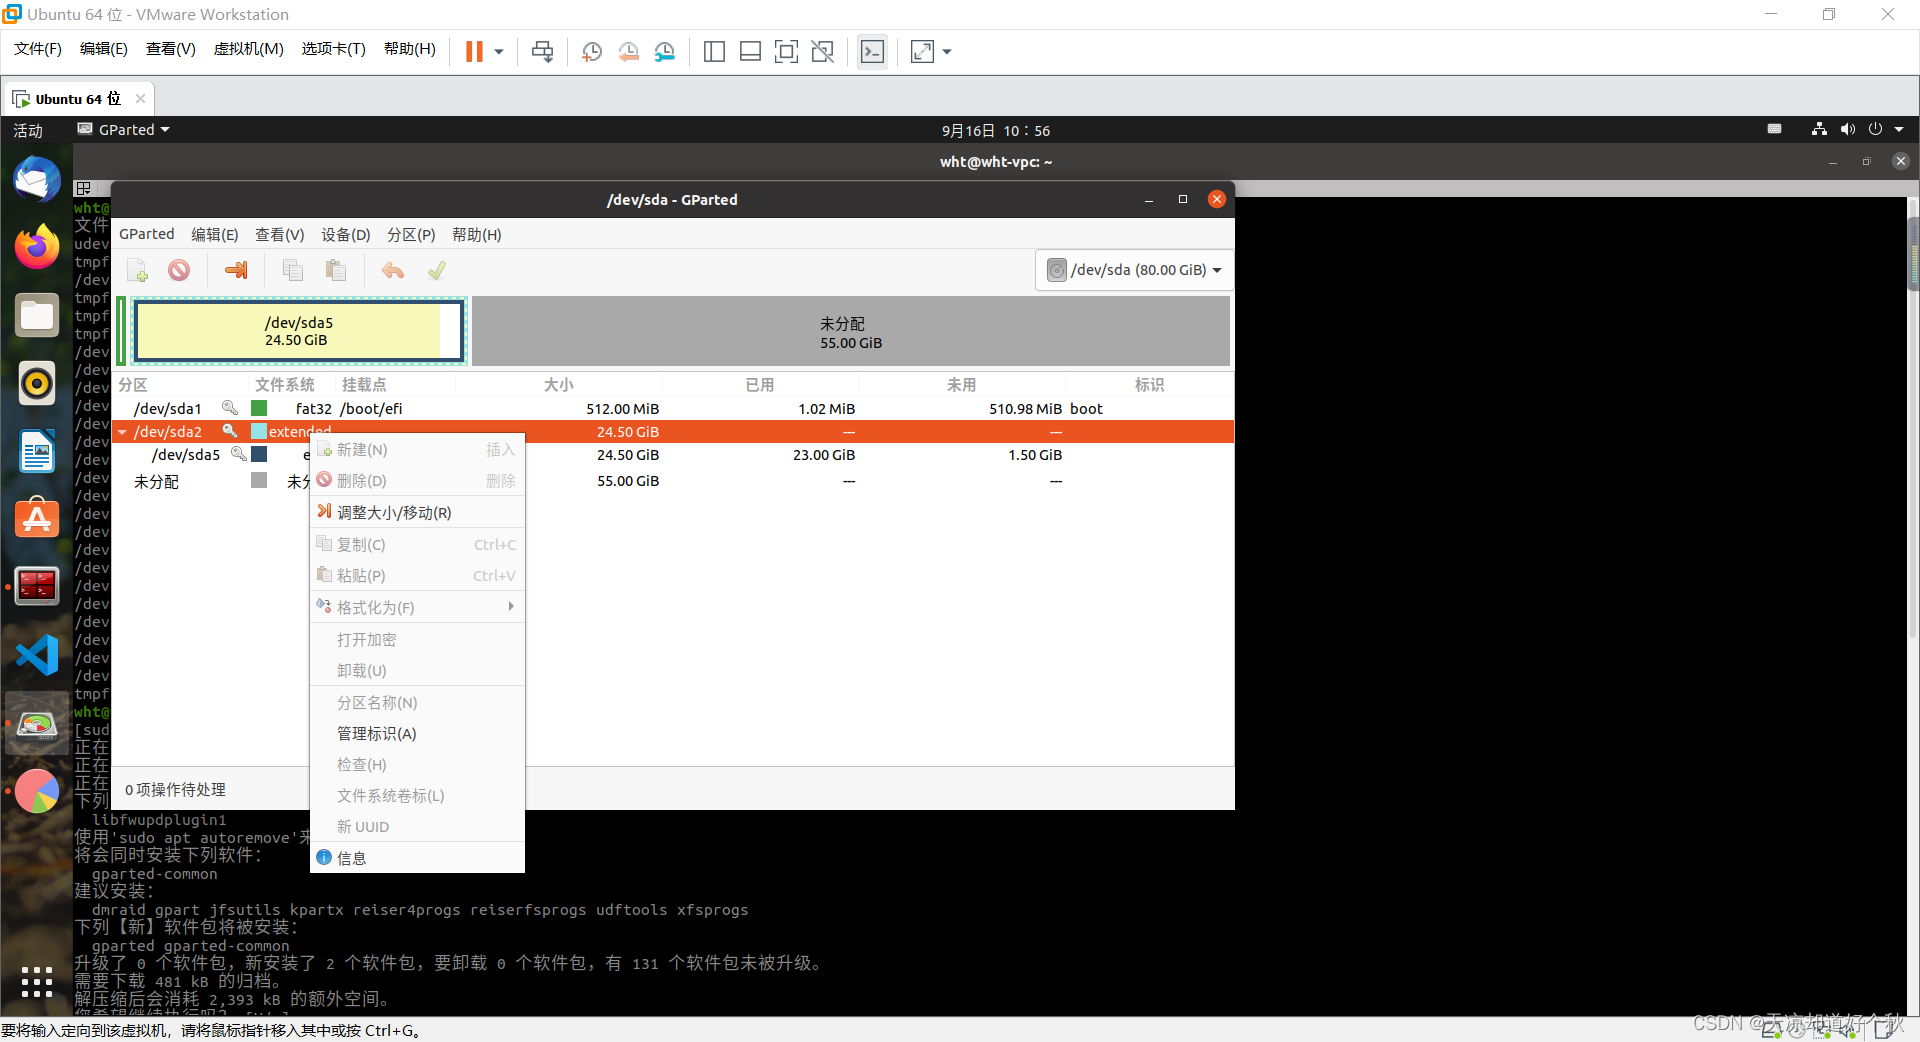Click 活动 activities button
Viewport: 1920px width, 1042px height.
point(28,130)
